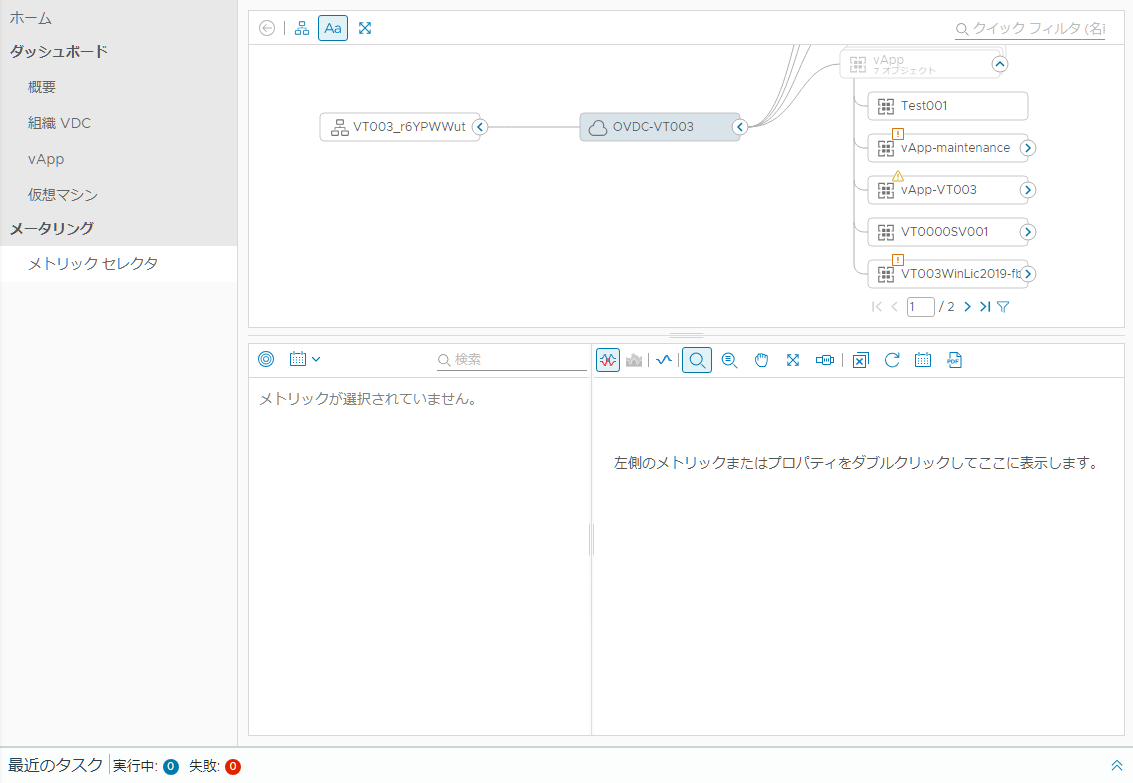Jump to last page of vApps
The height and width of the screenshot is (783, 1133).
(985, 307)
